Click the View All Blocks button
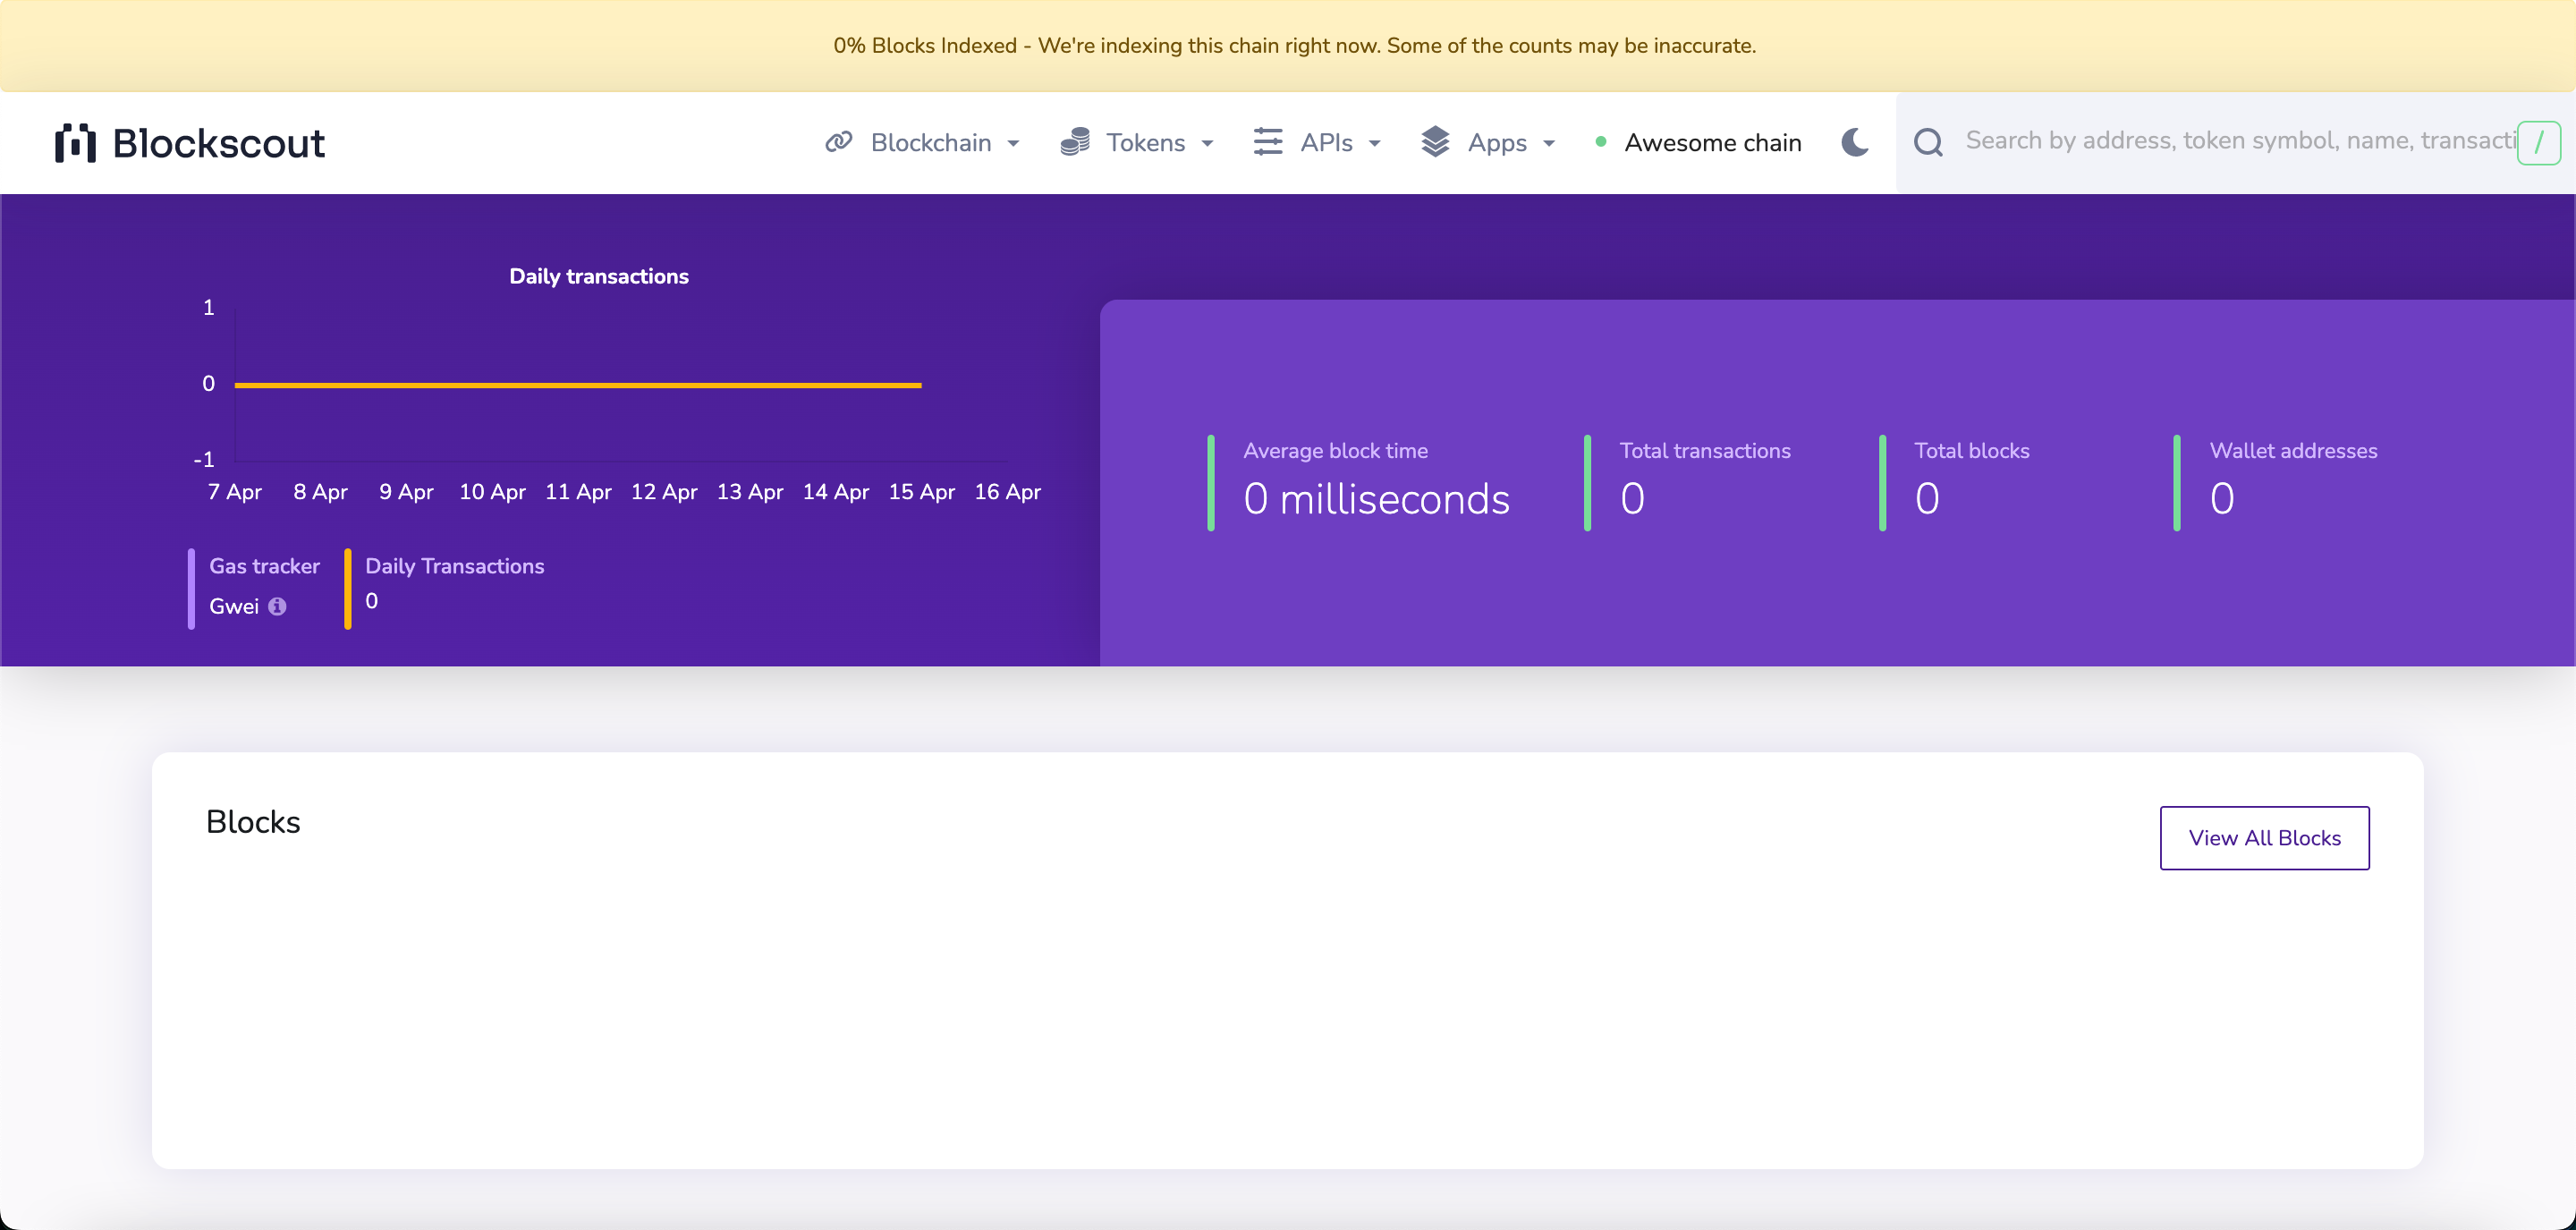 [2265, 838]
